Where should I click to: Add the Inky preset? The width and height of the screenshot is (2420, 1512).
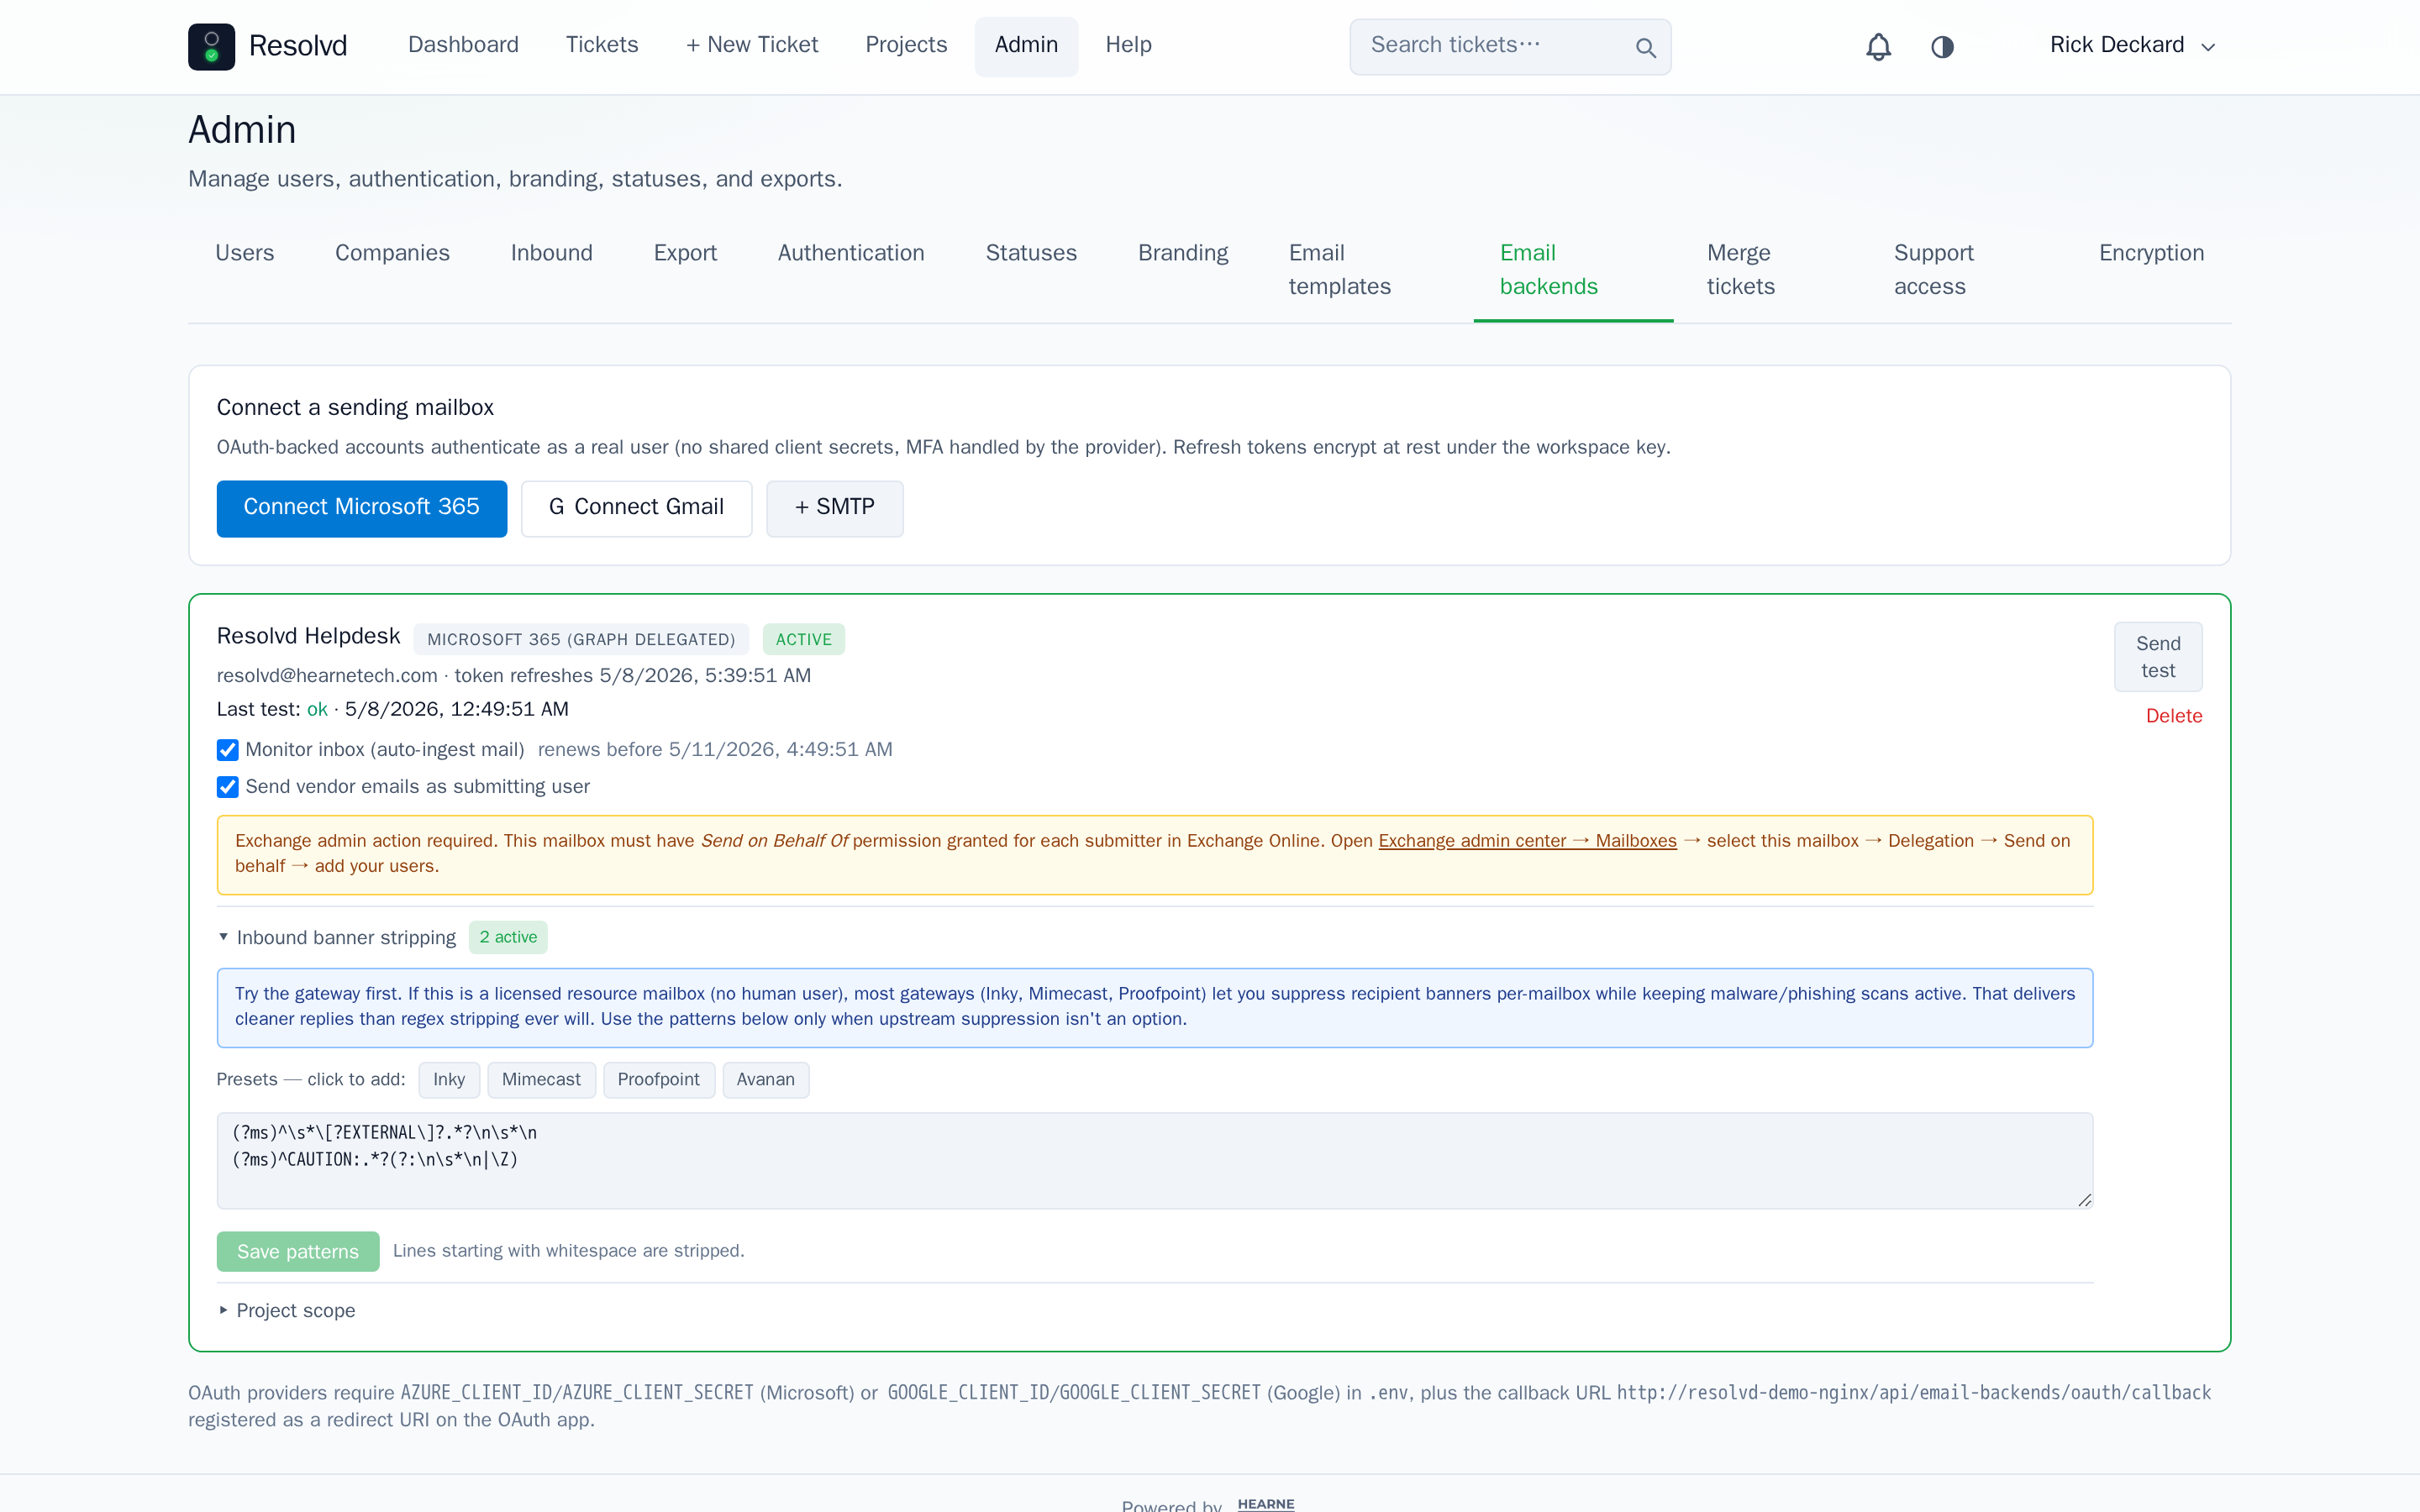(x=448, y=1080)
